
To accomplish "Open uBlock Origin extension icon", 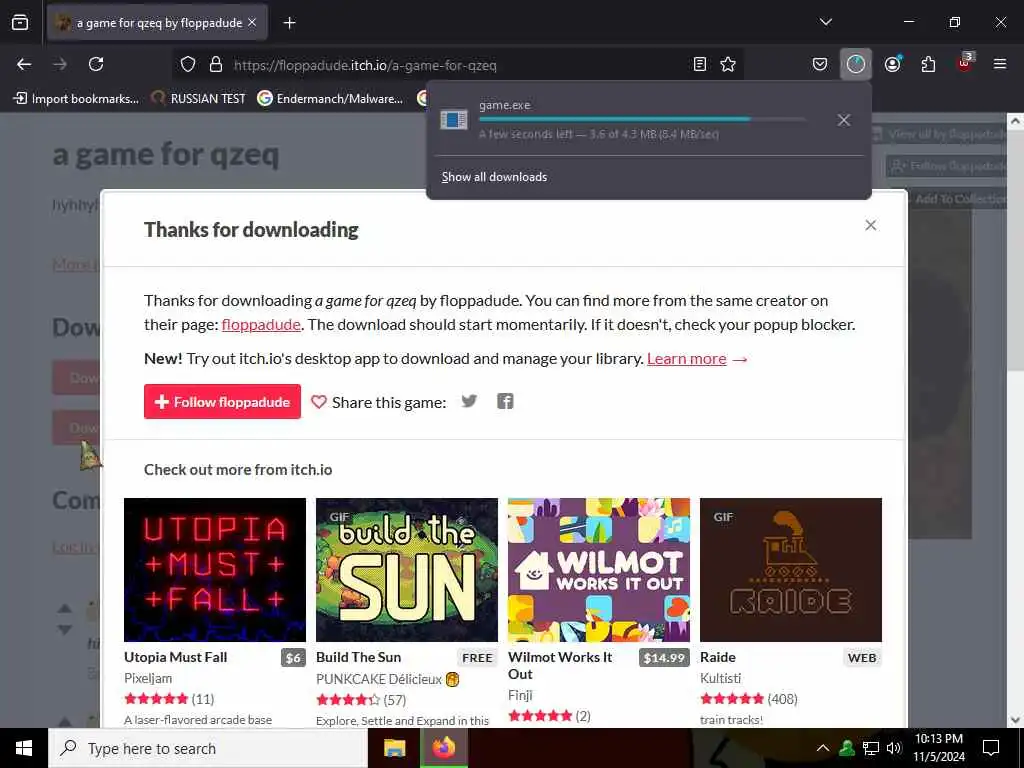I will click(x=965, y=63).
